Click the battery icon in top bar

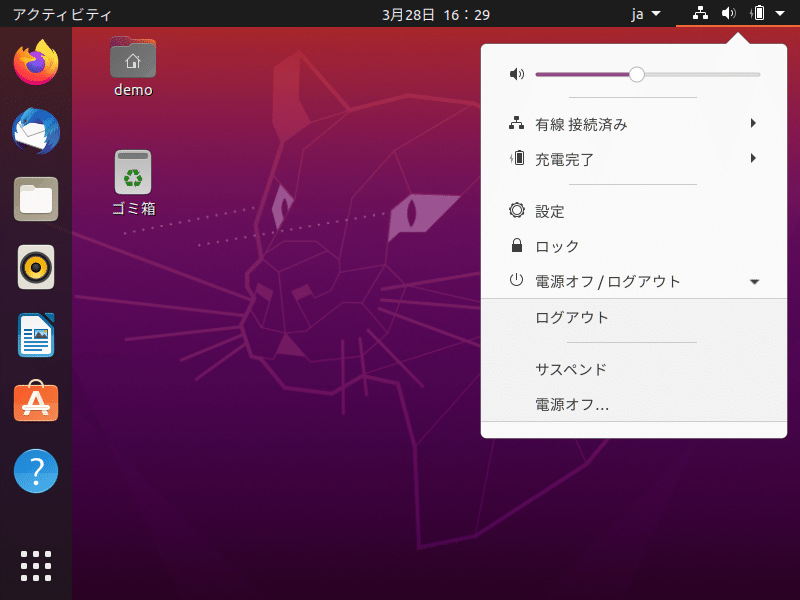758,13
